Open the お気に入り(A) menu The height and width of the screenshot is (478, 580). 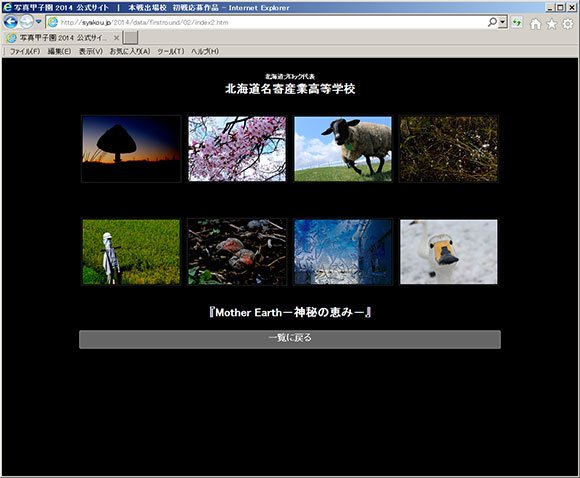[x=130, y=51]
